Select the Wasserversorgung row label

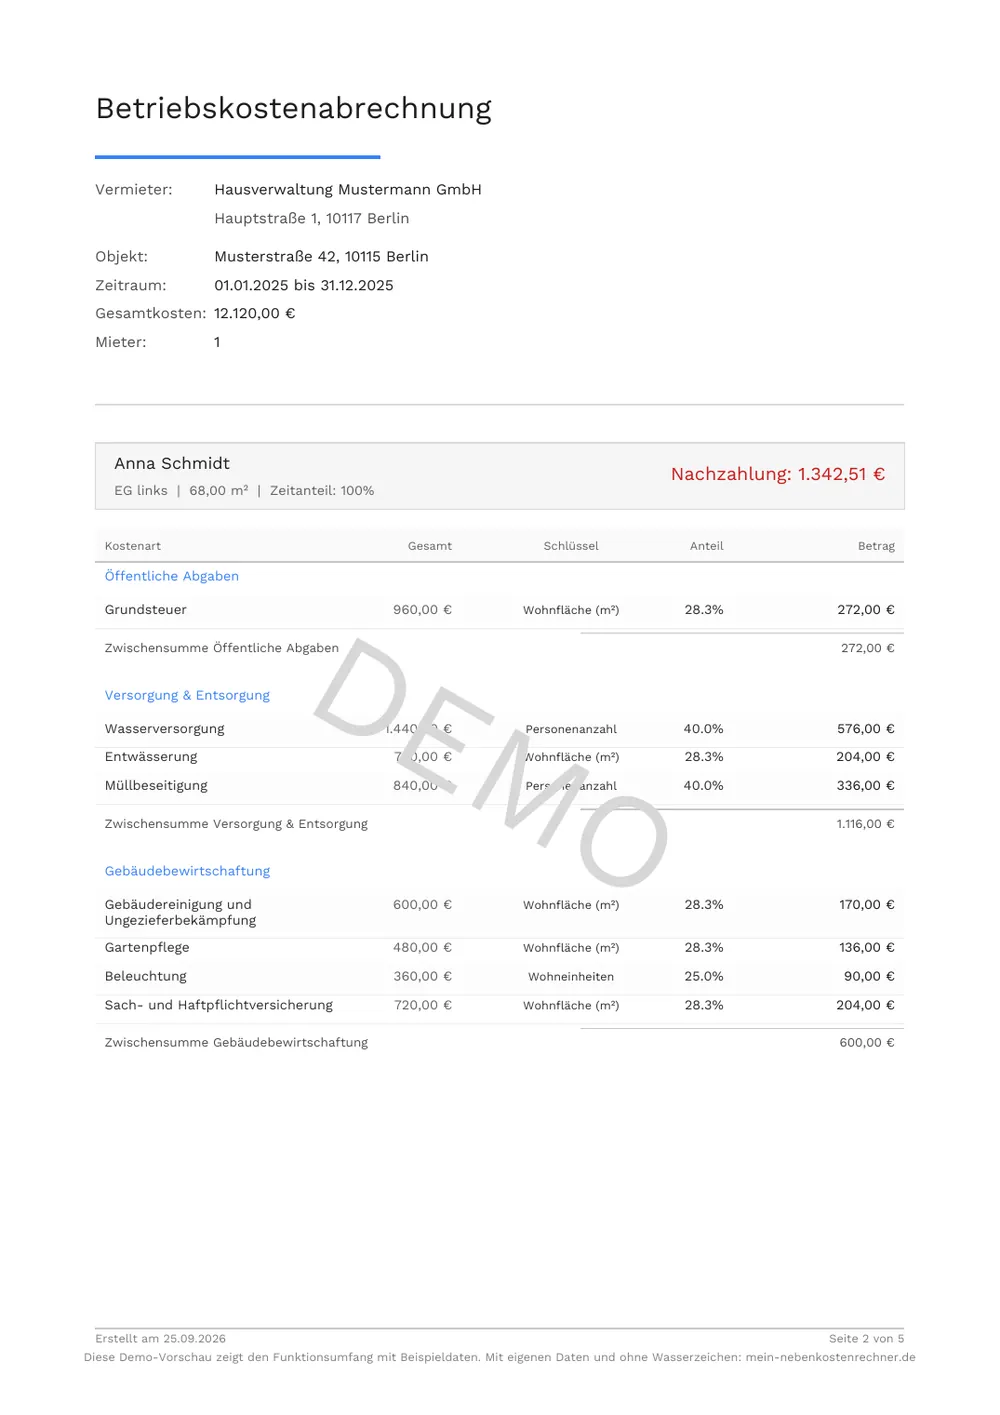click(x=165, y=729)
